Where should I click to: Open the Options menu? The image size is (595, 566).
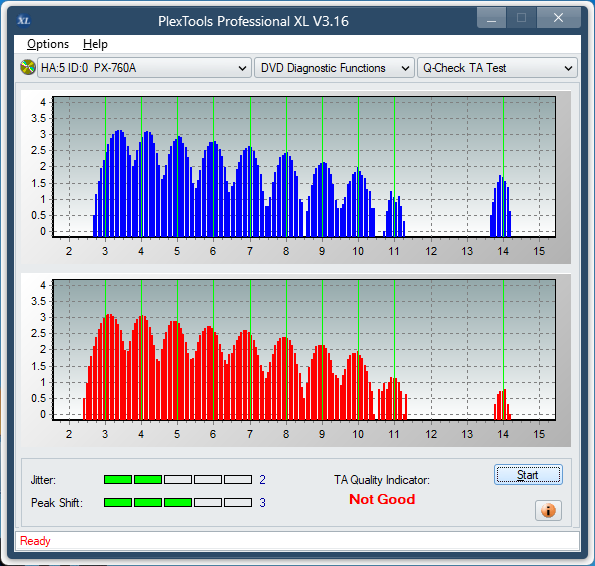(x=48, y=44)
